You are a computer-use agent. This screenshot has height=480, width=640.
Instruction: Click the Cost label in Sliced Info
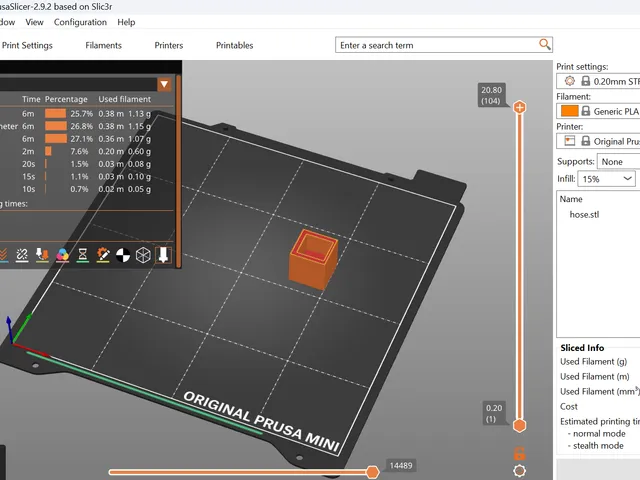pos(569,407)
